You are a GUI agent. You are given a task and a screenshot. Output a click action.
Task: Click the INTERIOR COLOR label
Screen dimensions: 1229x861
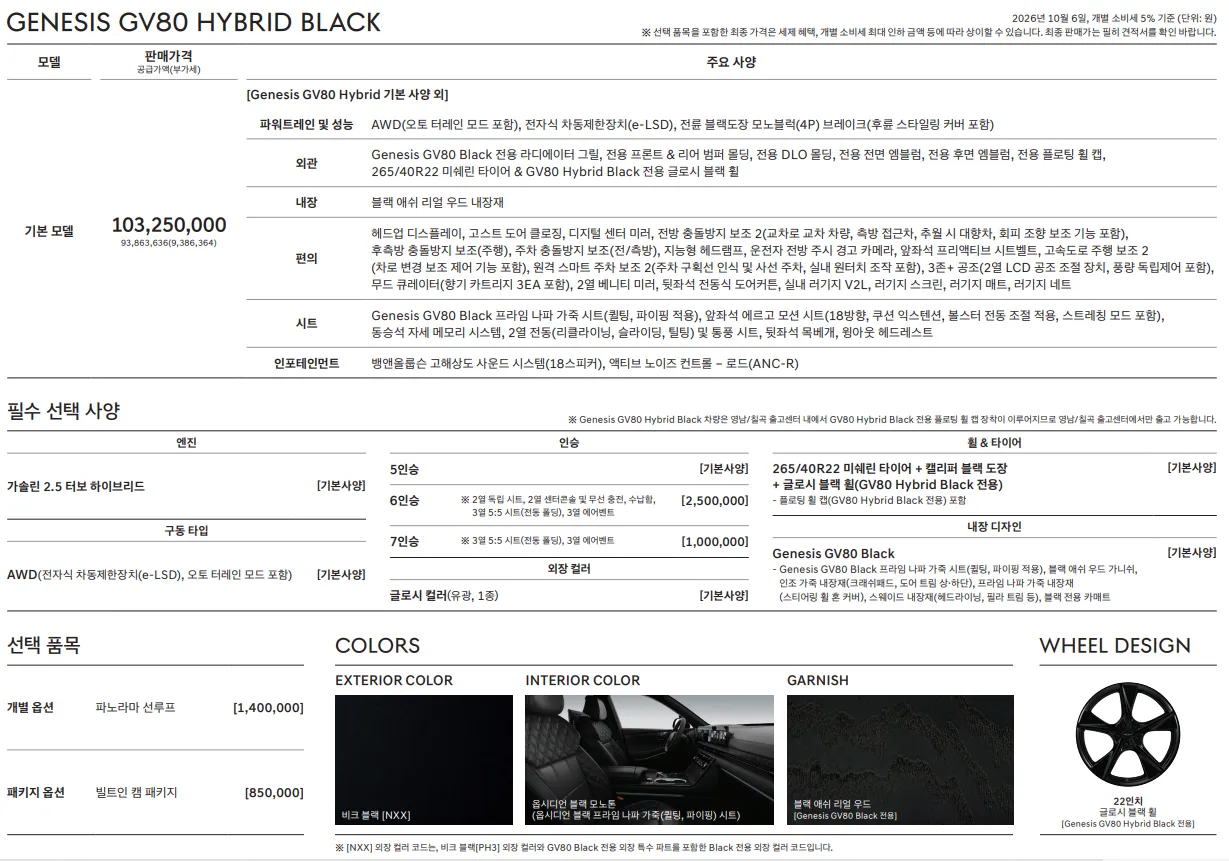[583, 680]
